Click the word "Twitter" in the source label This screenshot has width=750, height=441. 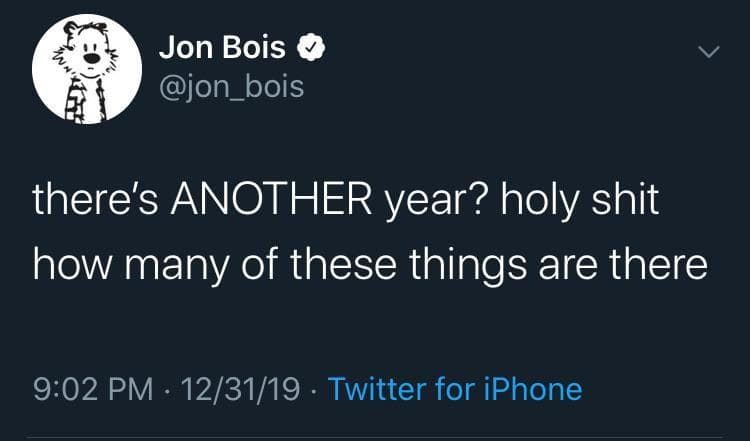378,388
